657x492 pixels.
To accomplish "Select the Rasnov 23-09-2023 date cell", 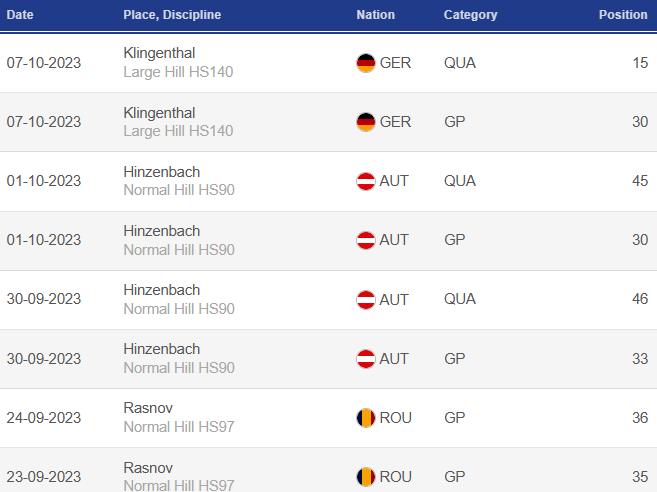I will [44, 476].
